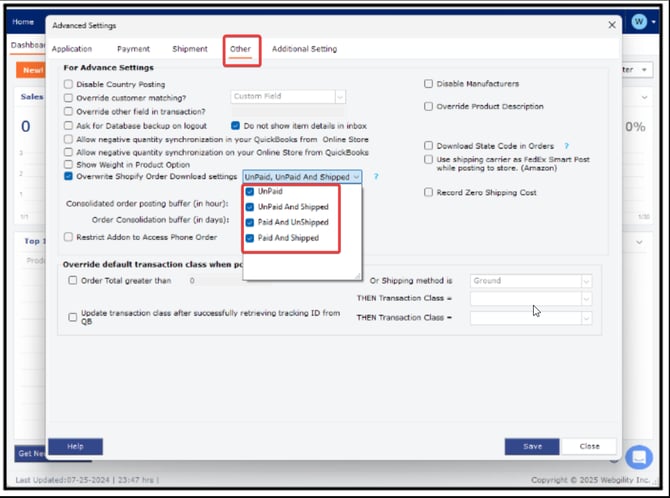Open the Shipment tab
The height and width of the screenshot is (498, 670).
tap(190, 49)
